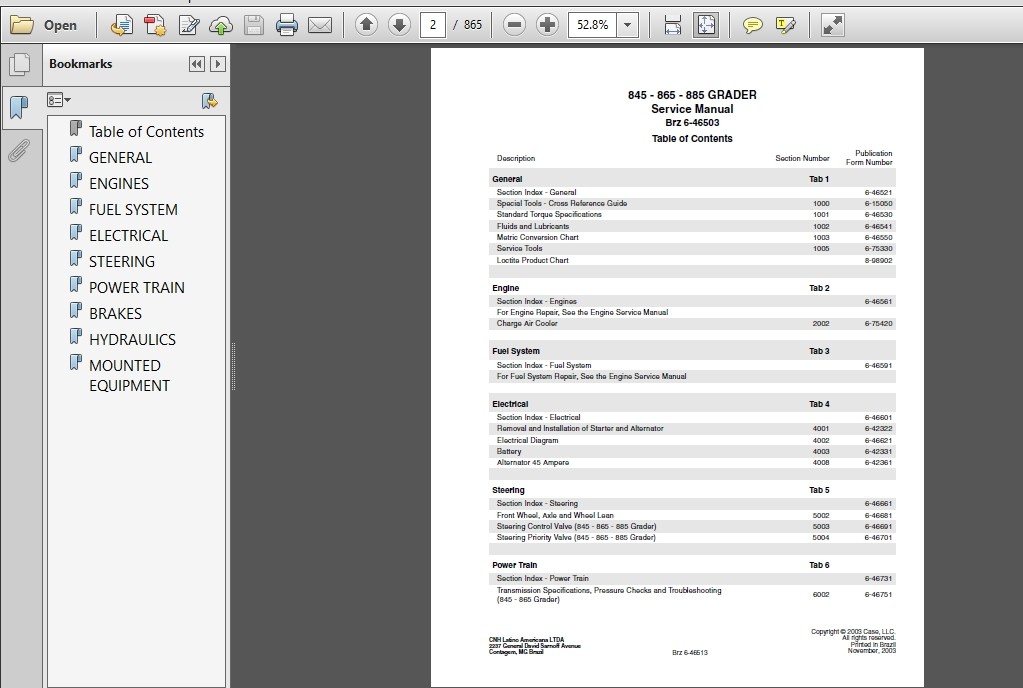Open the bookmarks options dropdown menu
This screenshot has width=1023, height=688.
59,100
